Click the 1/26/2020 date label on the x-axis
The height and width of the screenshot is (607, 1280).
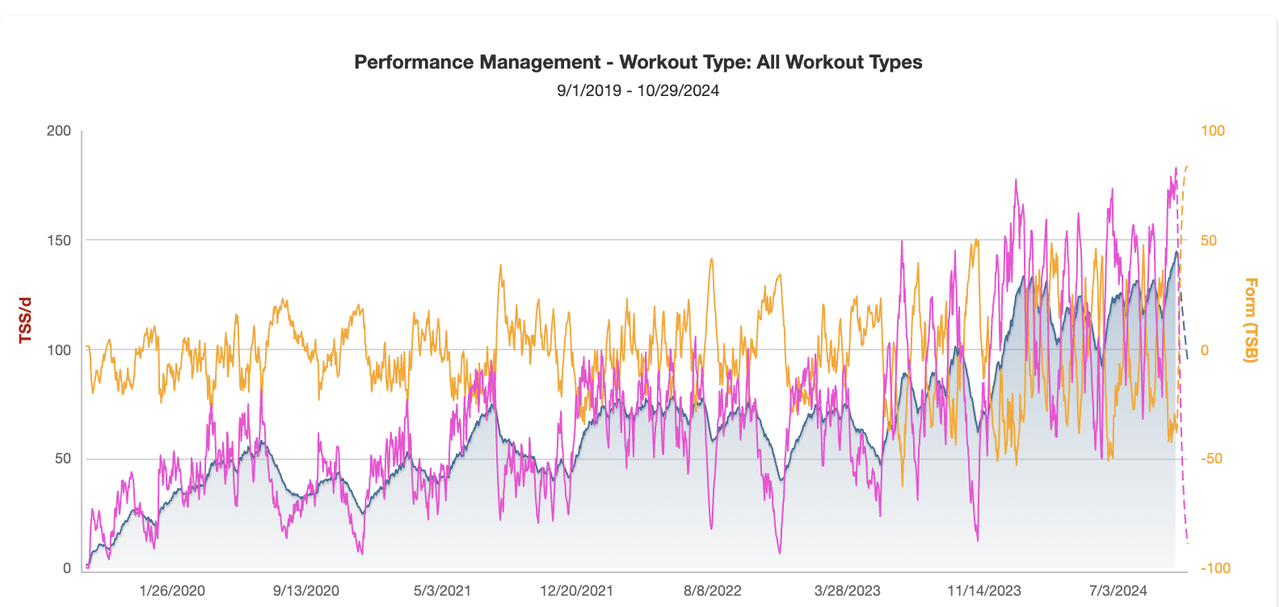pos(172,591)
